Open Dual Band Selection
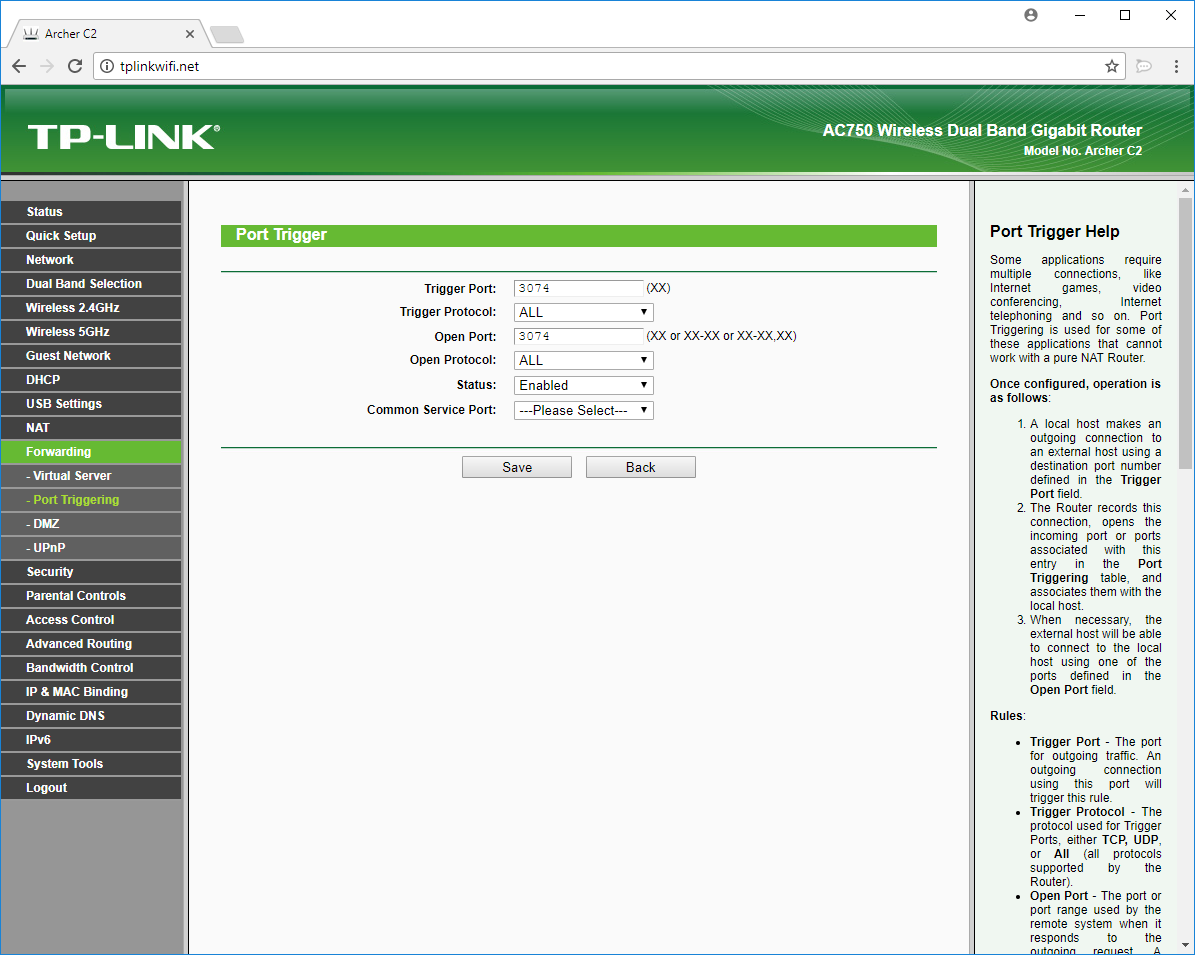The height and width of the screenshot is (955, 1195). click(x=91, y=284)
